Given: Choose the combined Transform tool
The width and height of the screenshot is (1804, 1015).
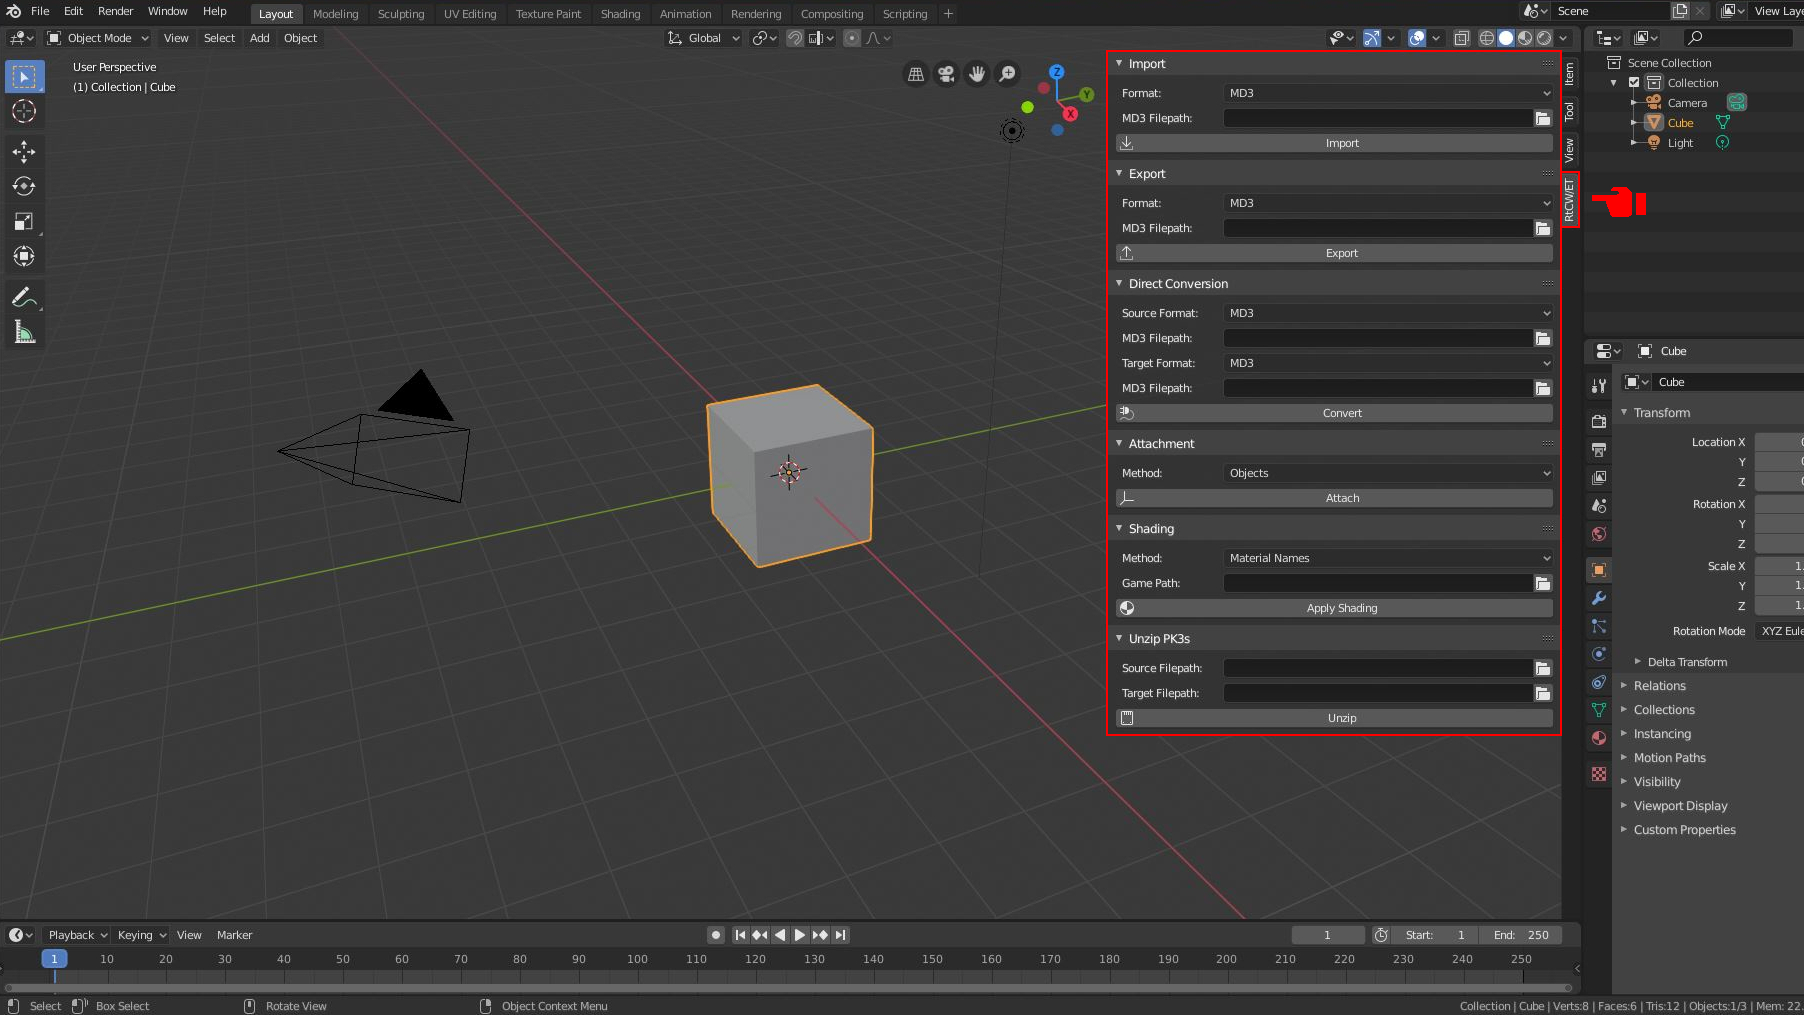Looking at the screenshot, I should pyautogui.click(x=24, y=256).
